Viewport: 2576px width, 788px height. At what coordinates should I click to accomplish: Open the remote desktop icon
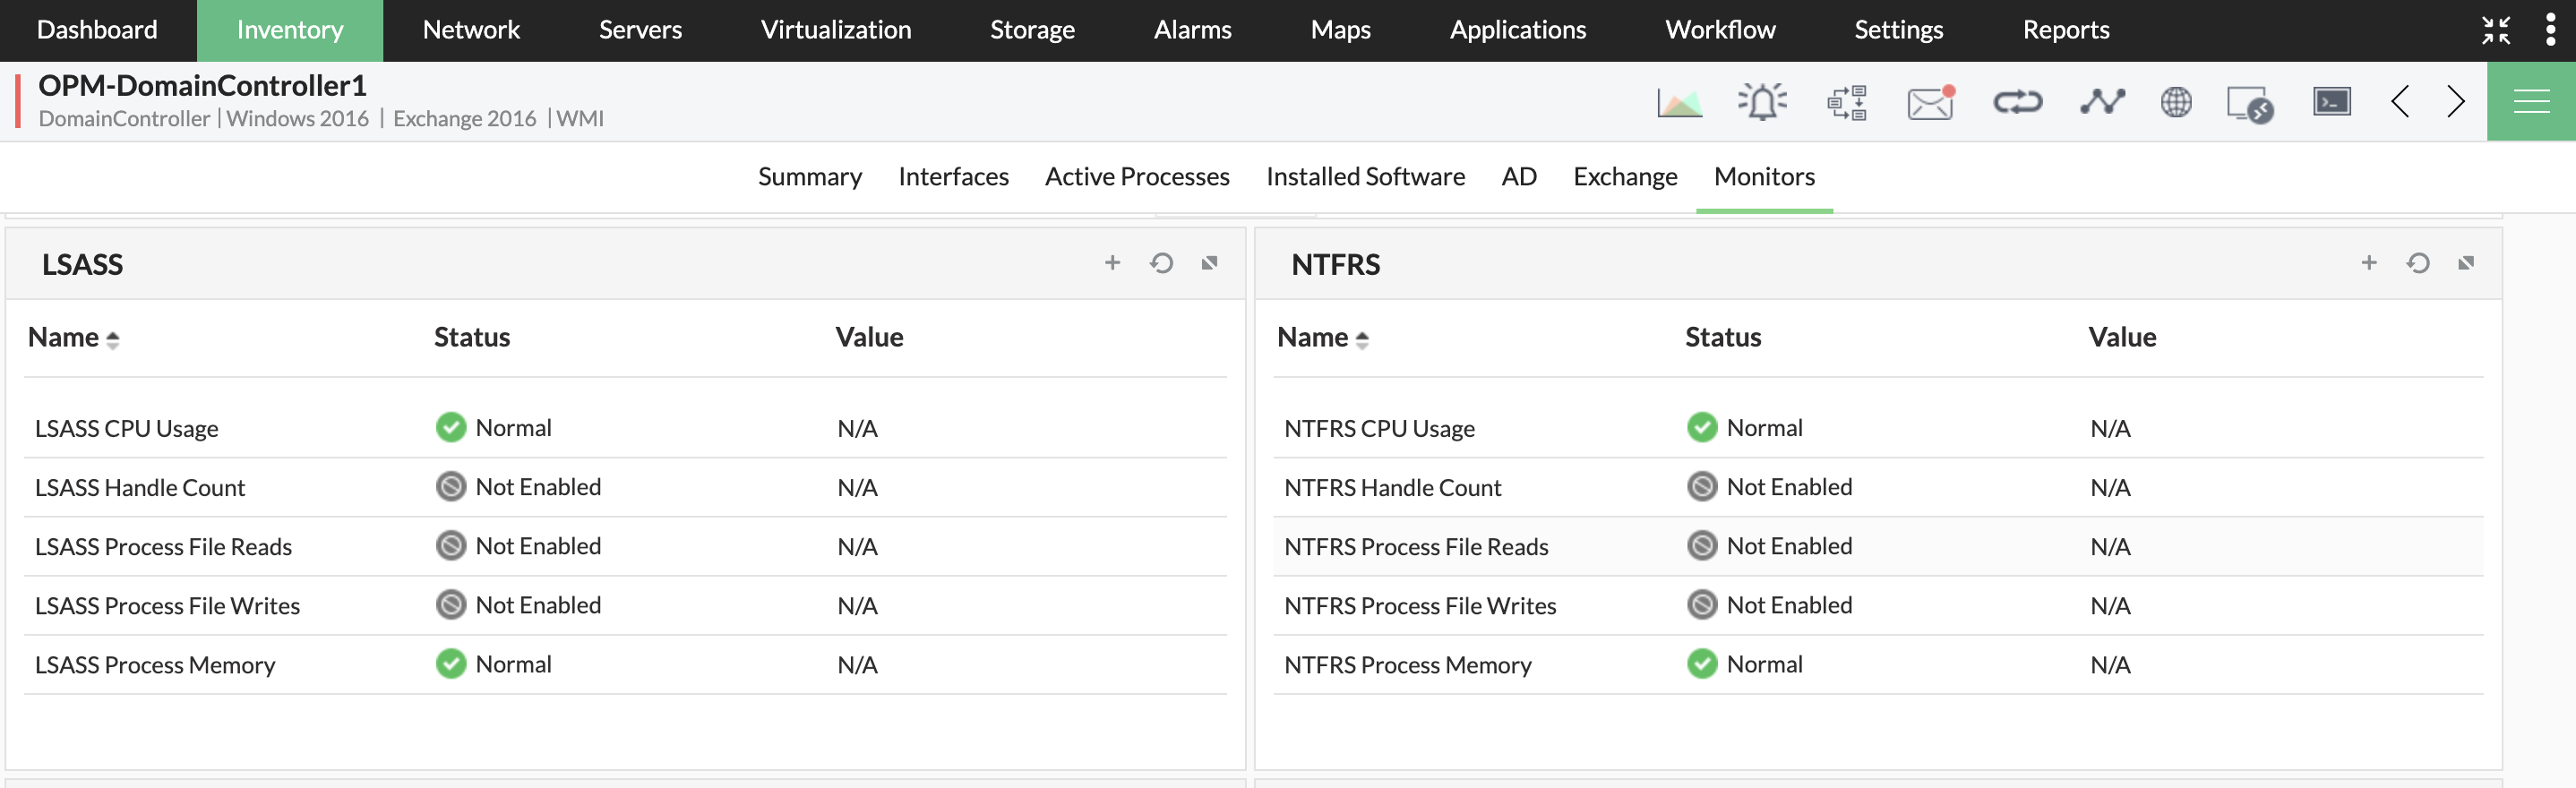click(2250, 103)
